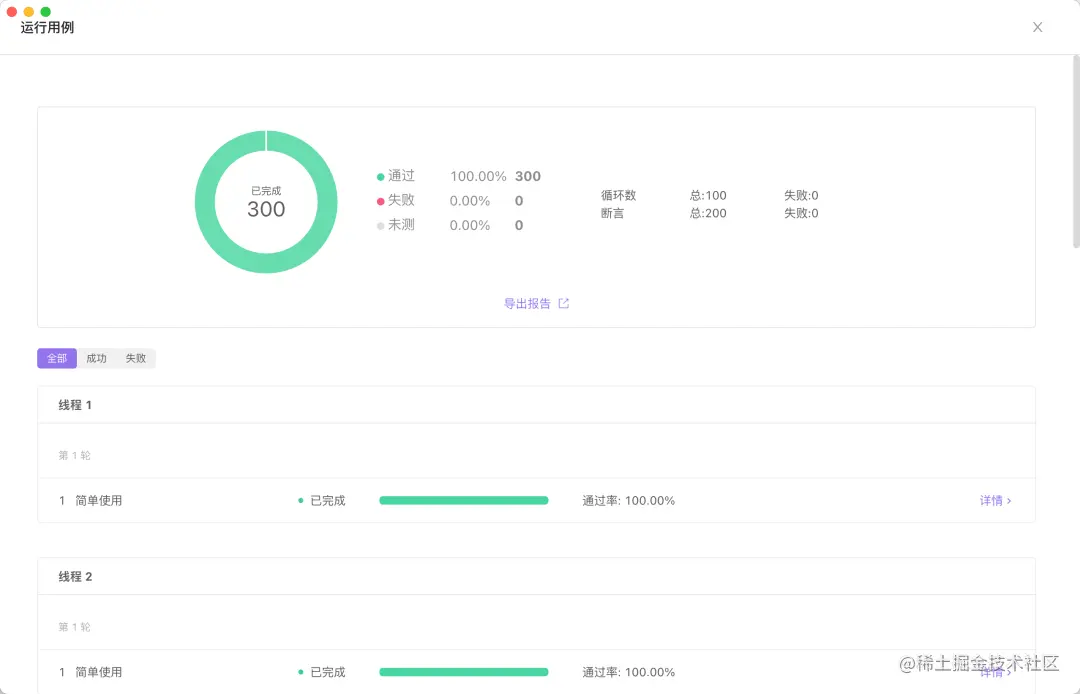
Task: Switch to the 失败 filter tab
Action: click(x=136, y=358)
